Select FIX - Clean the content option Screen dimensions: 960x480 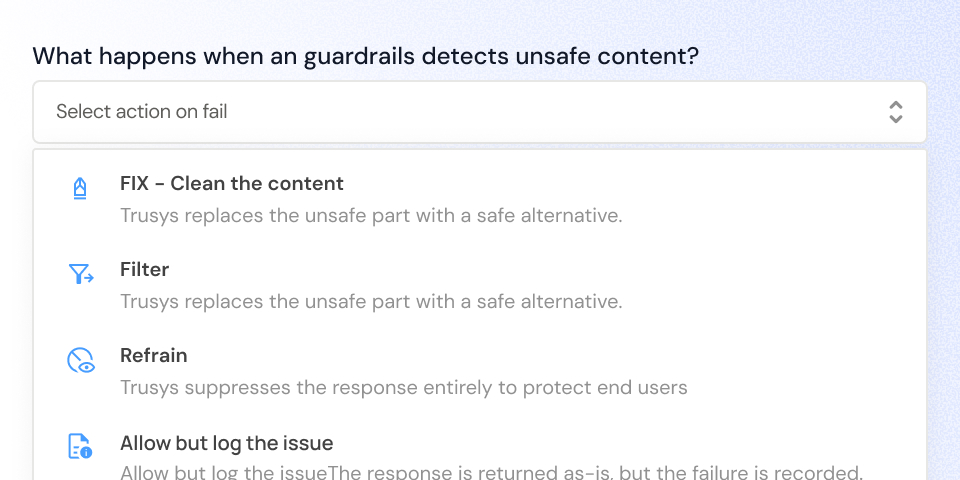pos(480,198)
